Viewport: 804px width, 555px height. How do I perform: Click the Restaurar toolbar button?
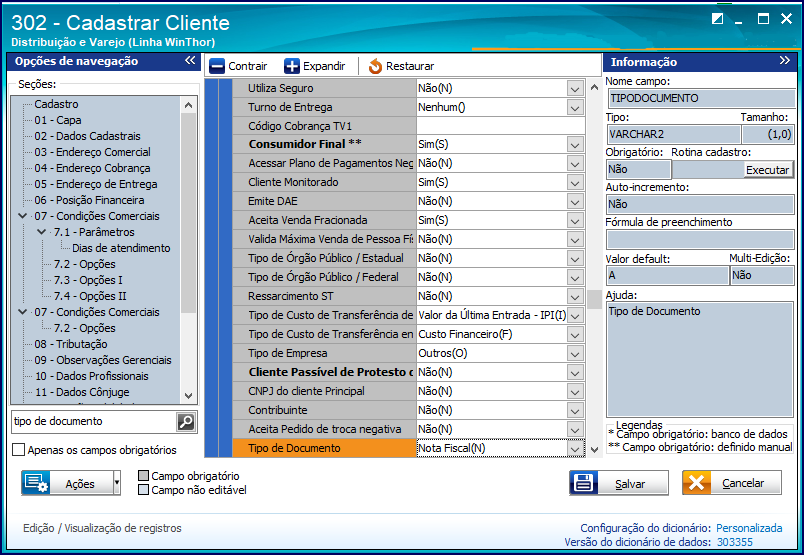(x=401, y=66)
